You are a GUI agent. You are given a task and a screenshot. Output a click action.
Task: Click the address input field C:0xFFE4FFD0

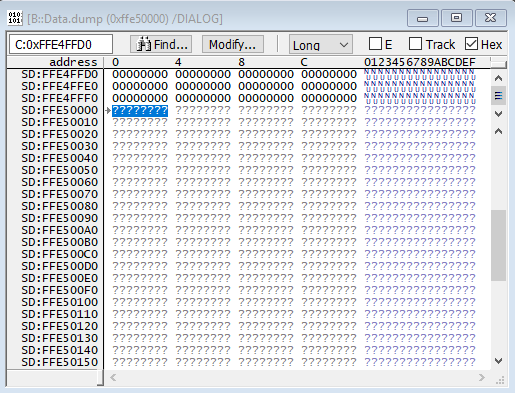point(60,44)
